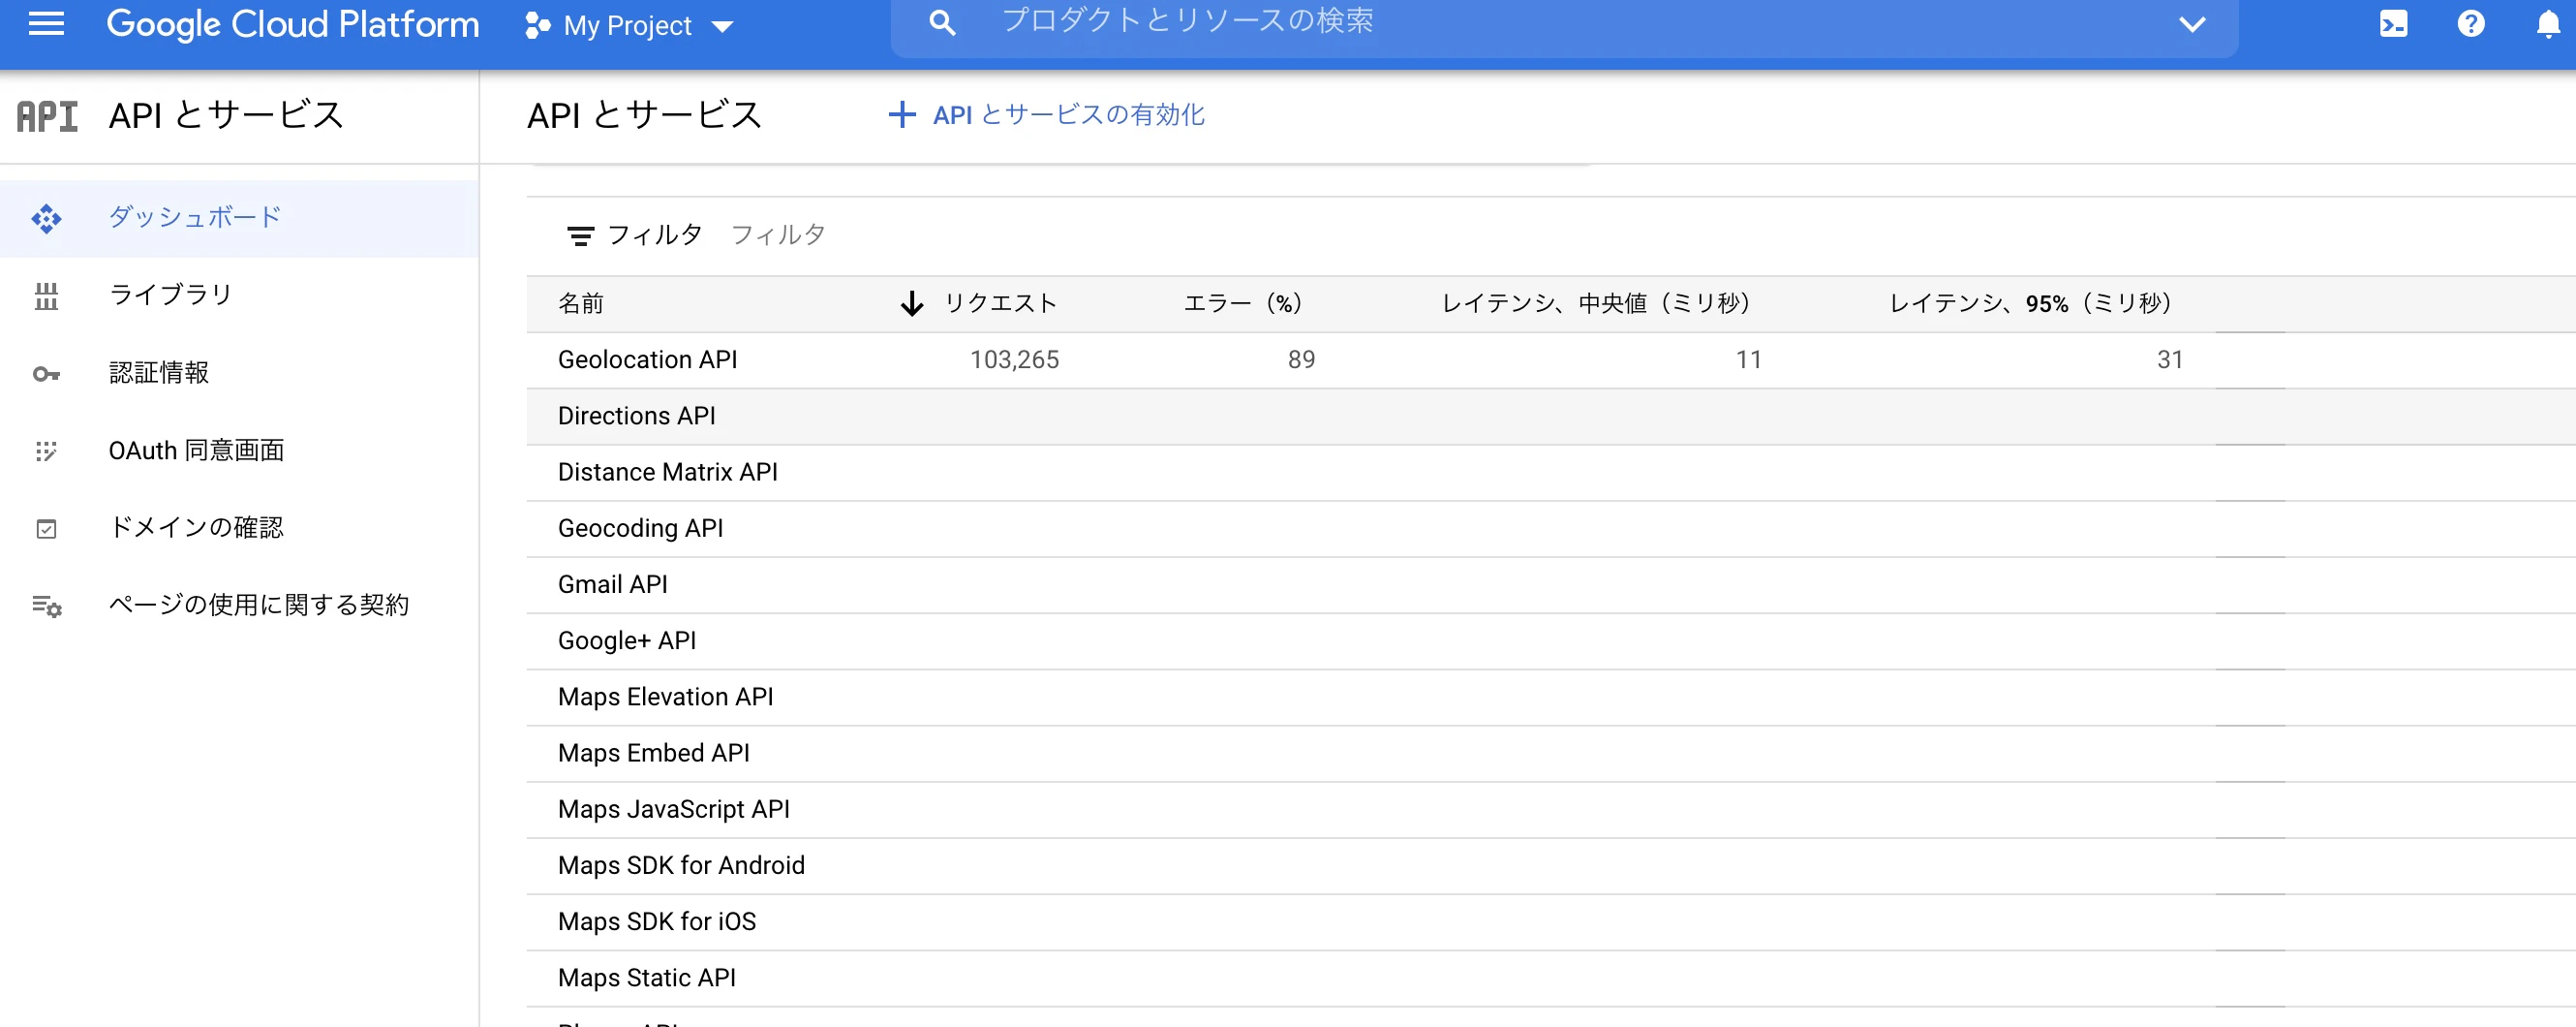Click the dashboard diamond icon
The height and width of the screenshot is (1027, 2576).
coord(46,218)
